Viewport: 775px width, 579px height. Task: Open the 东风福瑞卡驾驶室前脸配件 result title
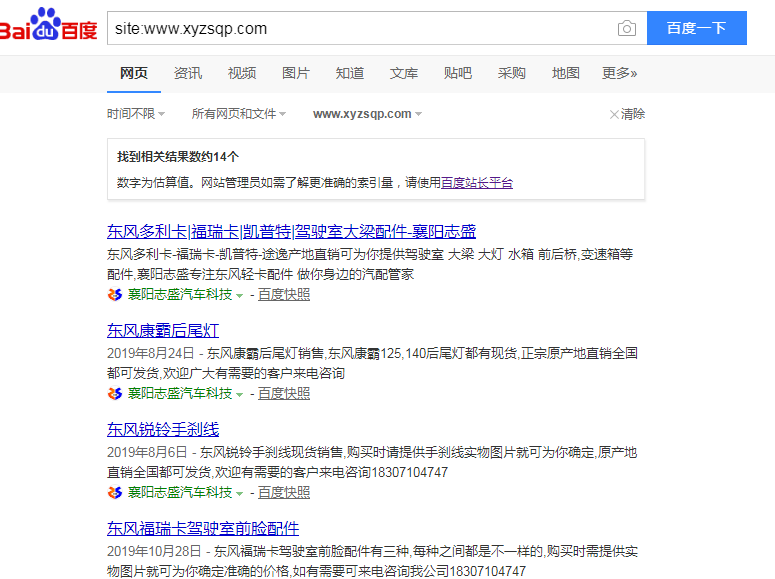(x=203, y=528)
